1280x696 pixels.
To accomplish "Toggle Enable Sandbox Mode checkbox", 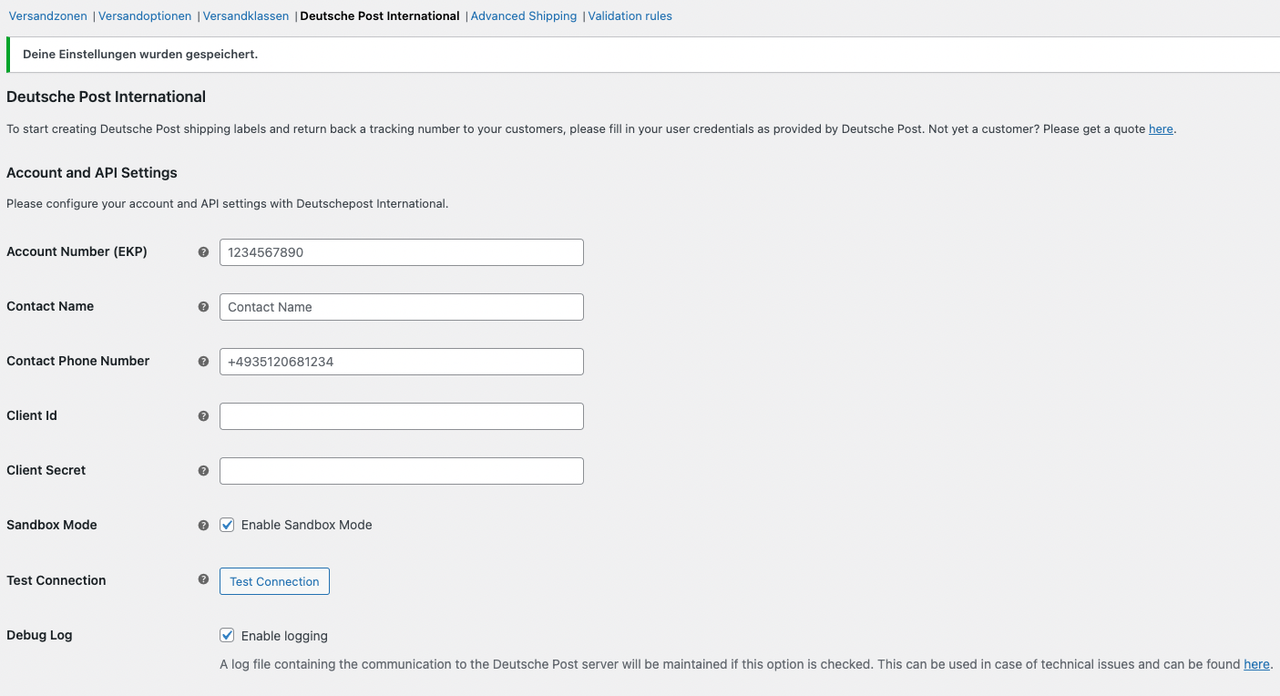I will tap(227, 524).
